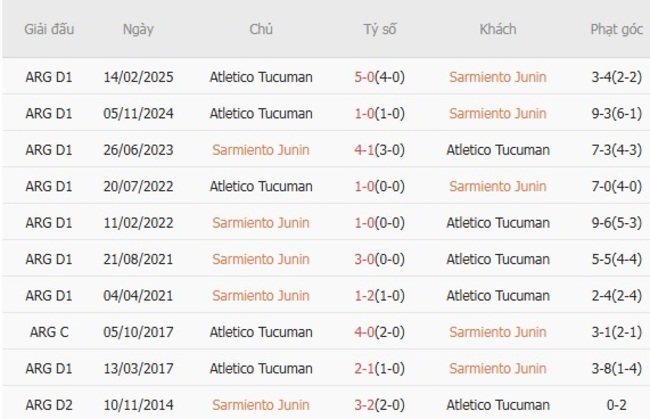Select the Khách column header

[498, 29]
